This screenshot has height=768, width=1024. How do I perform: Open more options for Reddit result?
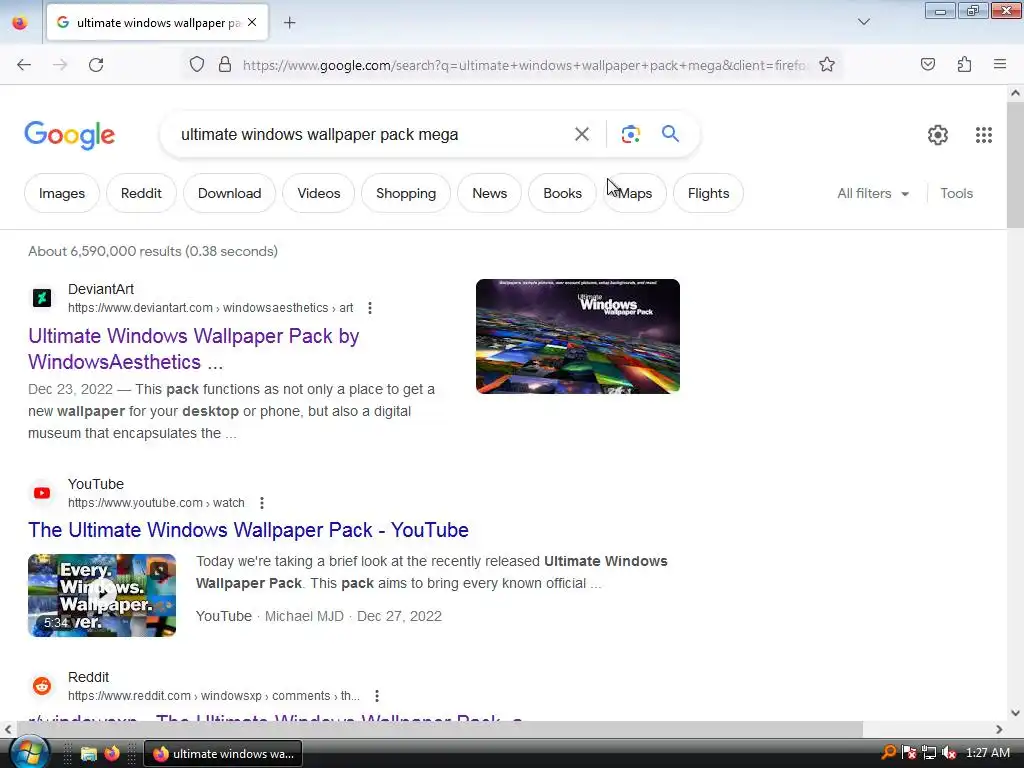(x=377, y=696)
